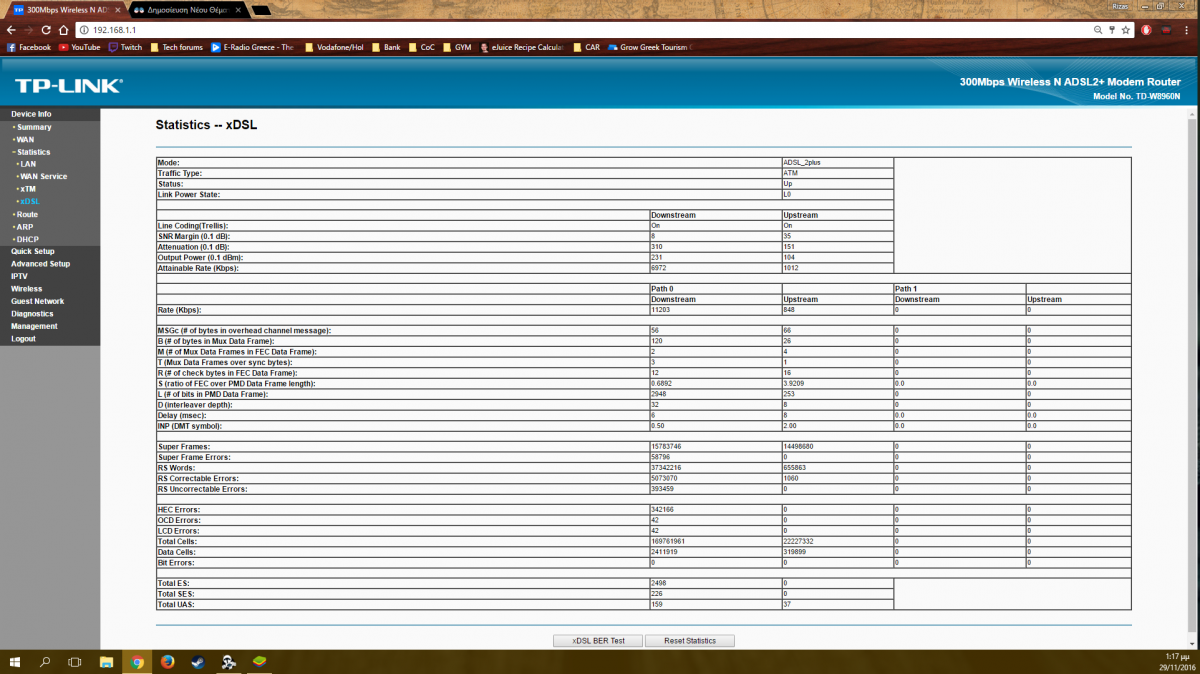Open DHCP page
Screen dimensions: 1200x674
coord(28,239)
